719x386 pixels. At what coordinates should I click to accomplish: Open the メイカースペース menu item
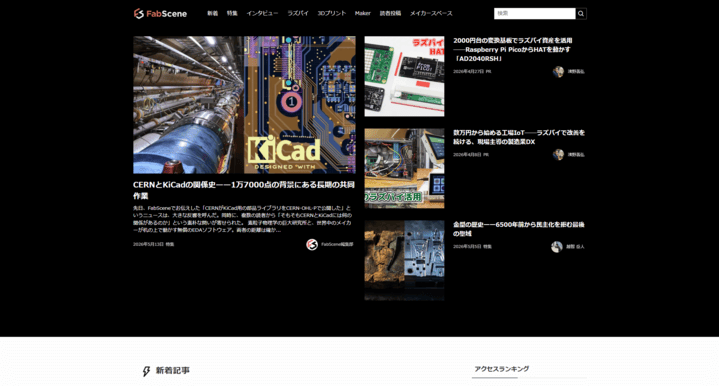coord(431,13)
